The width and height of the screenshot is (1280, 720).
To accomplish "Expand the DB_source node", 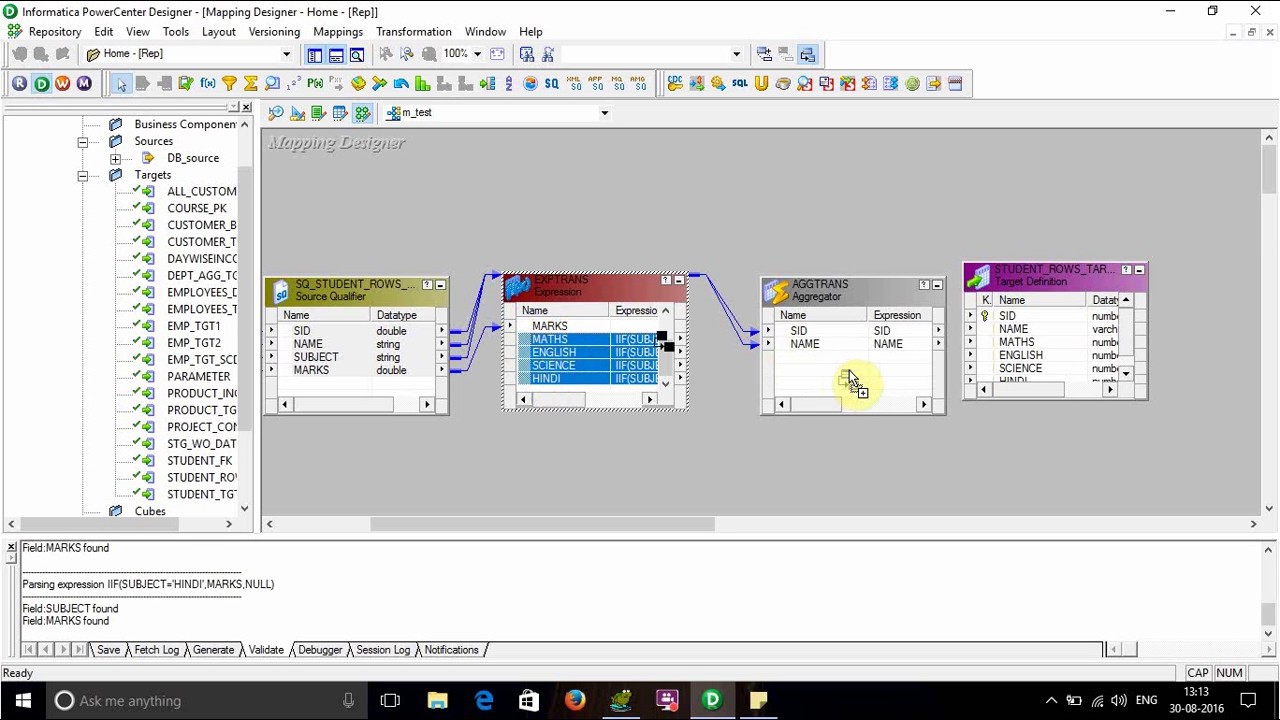I will (x=116, y=159).
